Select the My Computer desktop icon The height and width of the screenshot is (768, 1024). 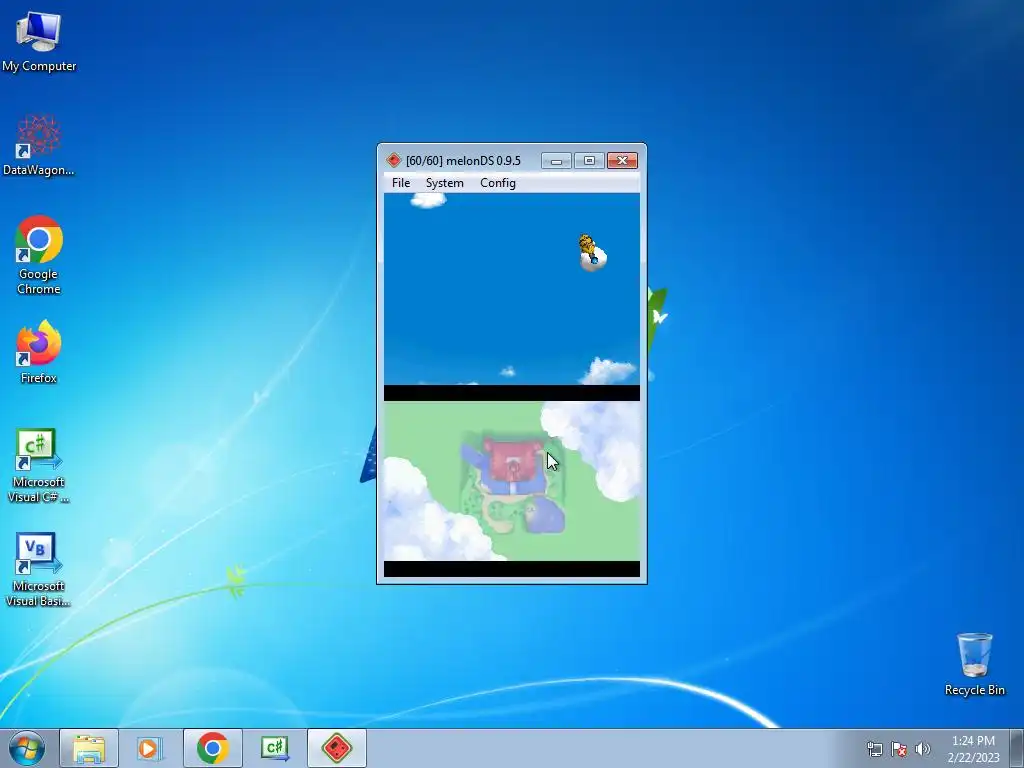click(39, 41)
